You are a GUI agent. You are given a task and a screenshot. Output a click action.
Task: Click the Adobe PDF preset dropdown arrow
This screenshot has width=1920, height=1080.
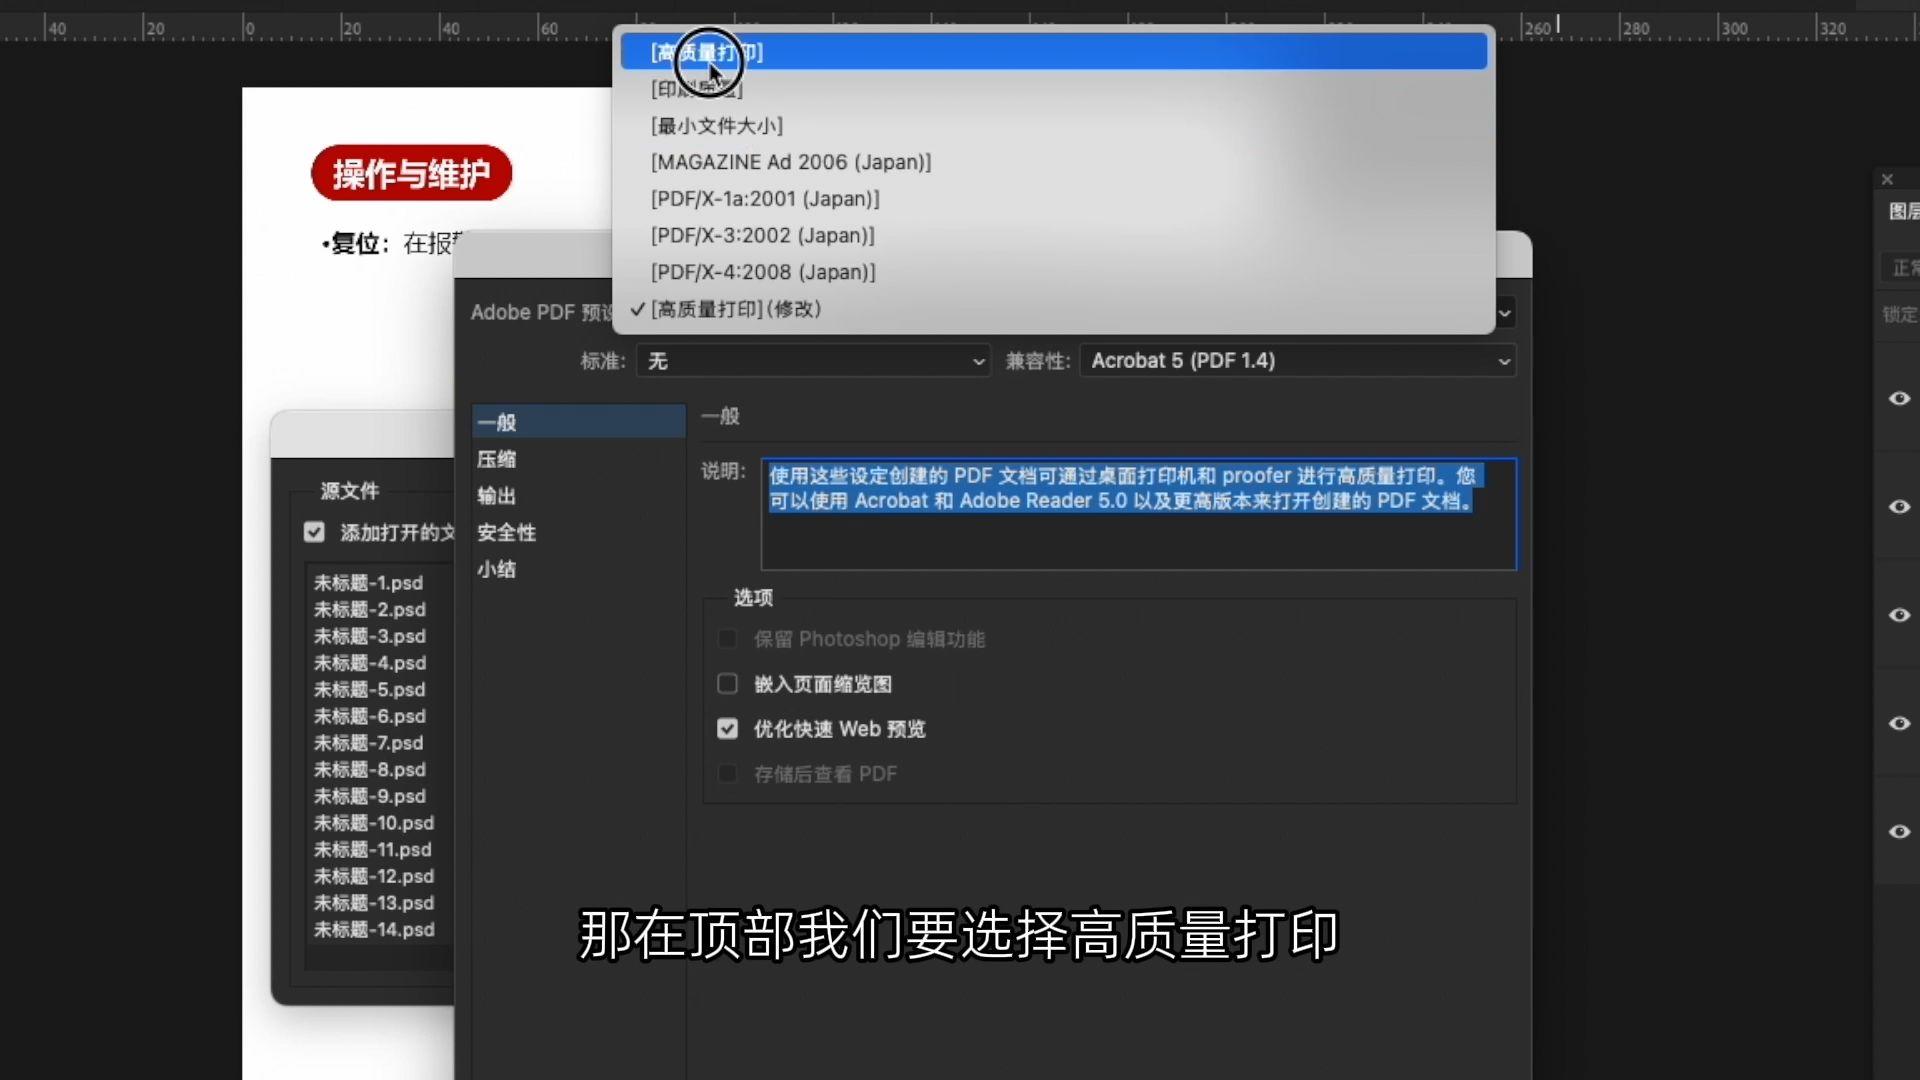1504,313
